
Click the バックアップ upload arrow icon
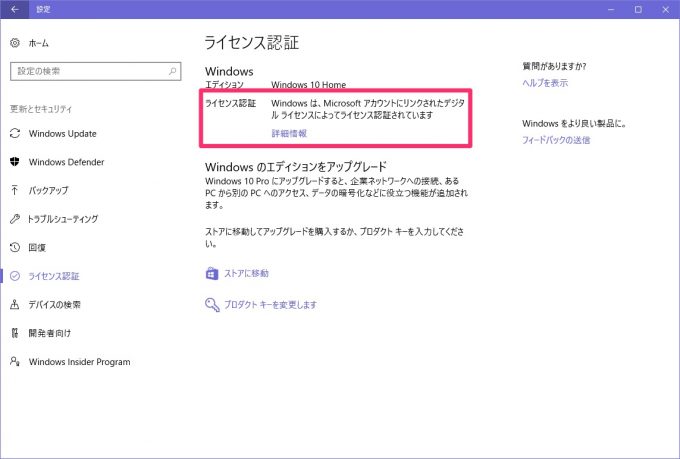tap(15, 190)
